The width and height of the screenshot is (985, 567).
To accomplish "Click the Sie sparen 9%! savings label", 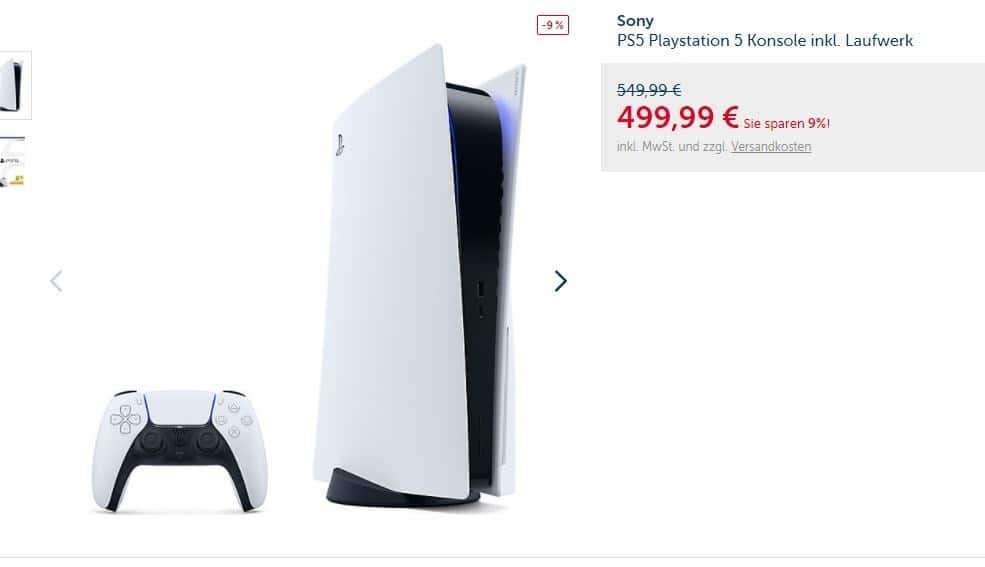I will point(786,124).
